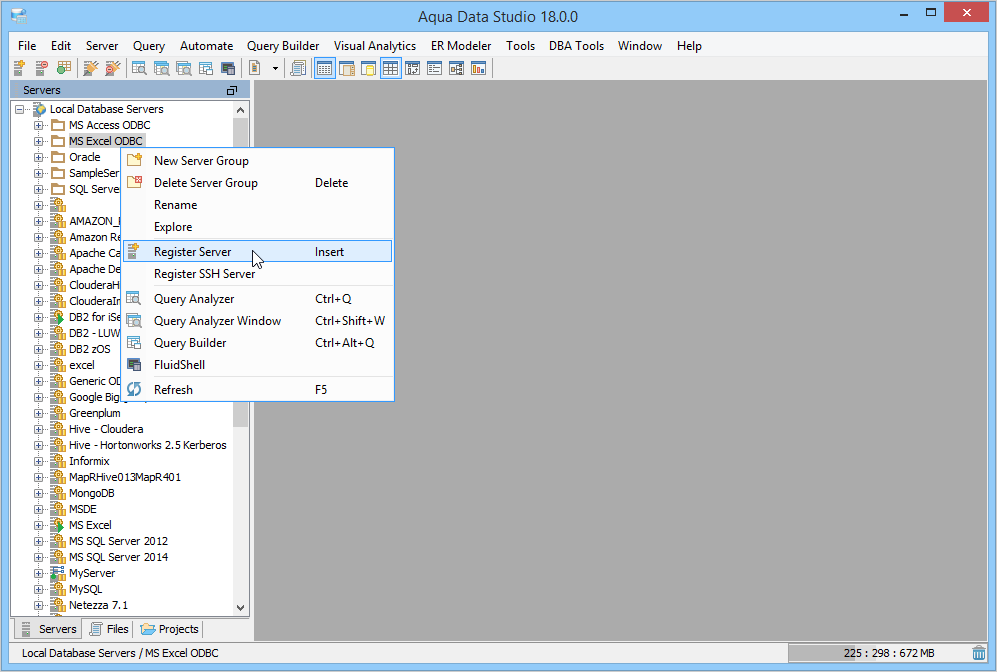Viewport: 997px width, 672px height.
Task: Open FluidShell from the toolbar
Action: [228, 68]
